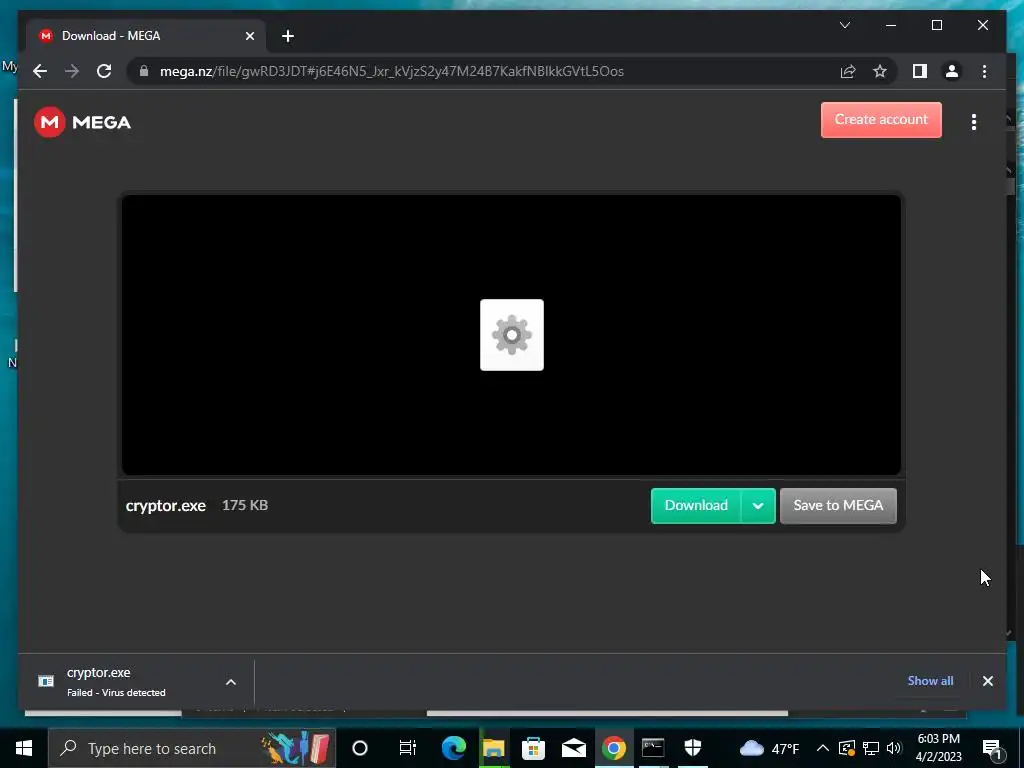1024x768 pixels.
Task: Click the MEGA logo
Action: point(82,122)
